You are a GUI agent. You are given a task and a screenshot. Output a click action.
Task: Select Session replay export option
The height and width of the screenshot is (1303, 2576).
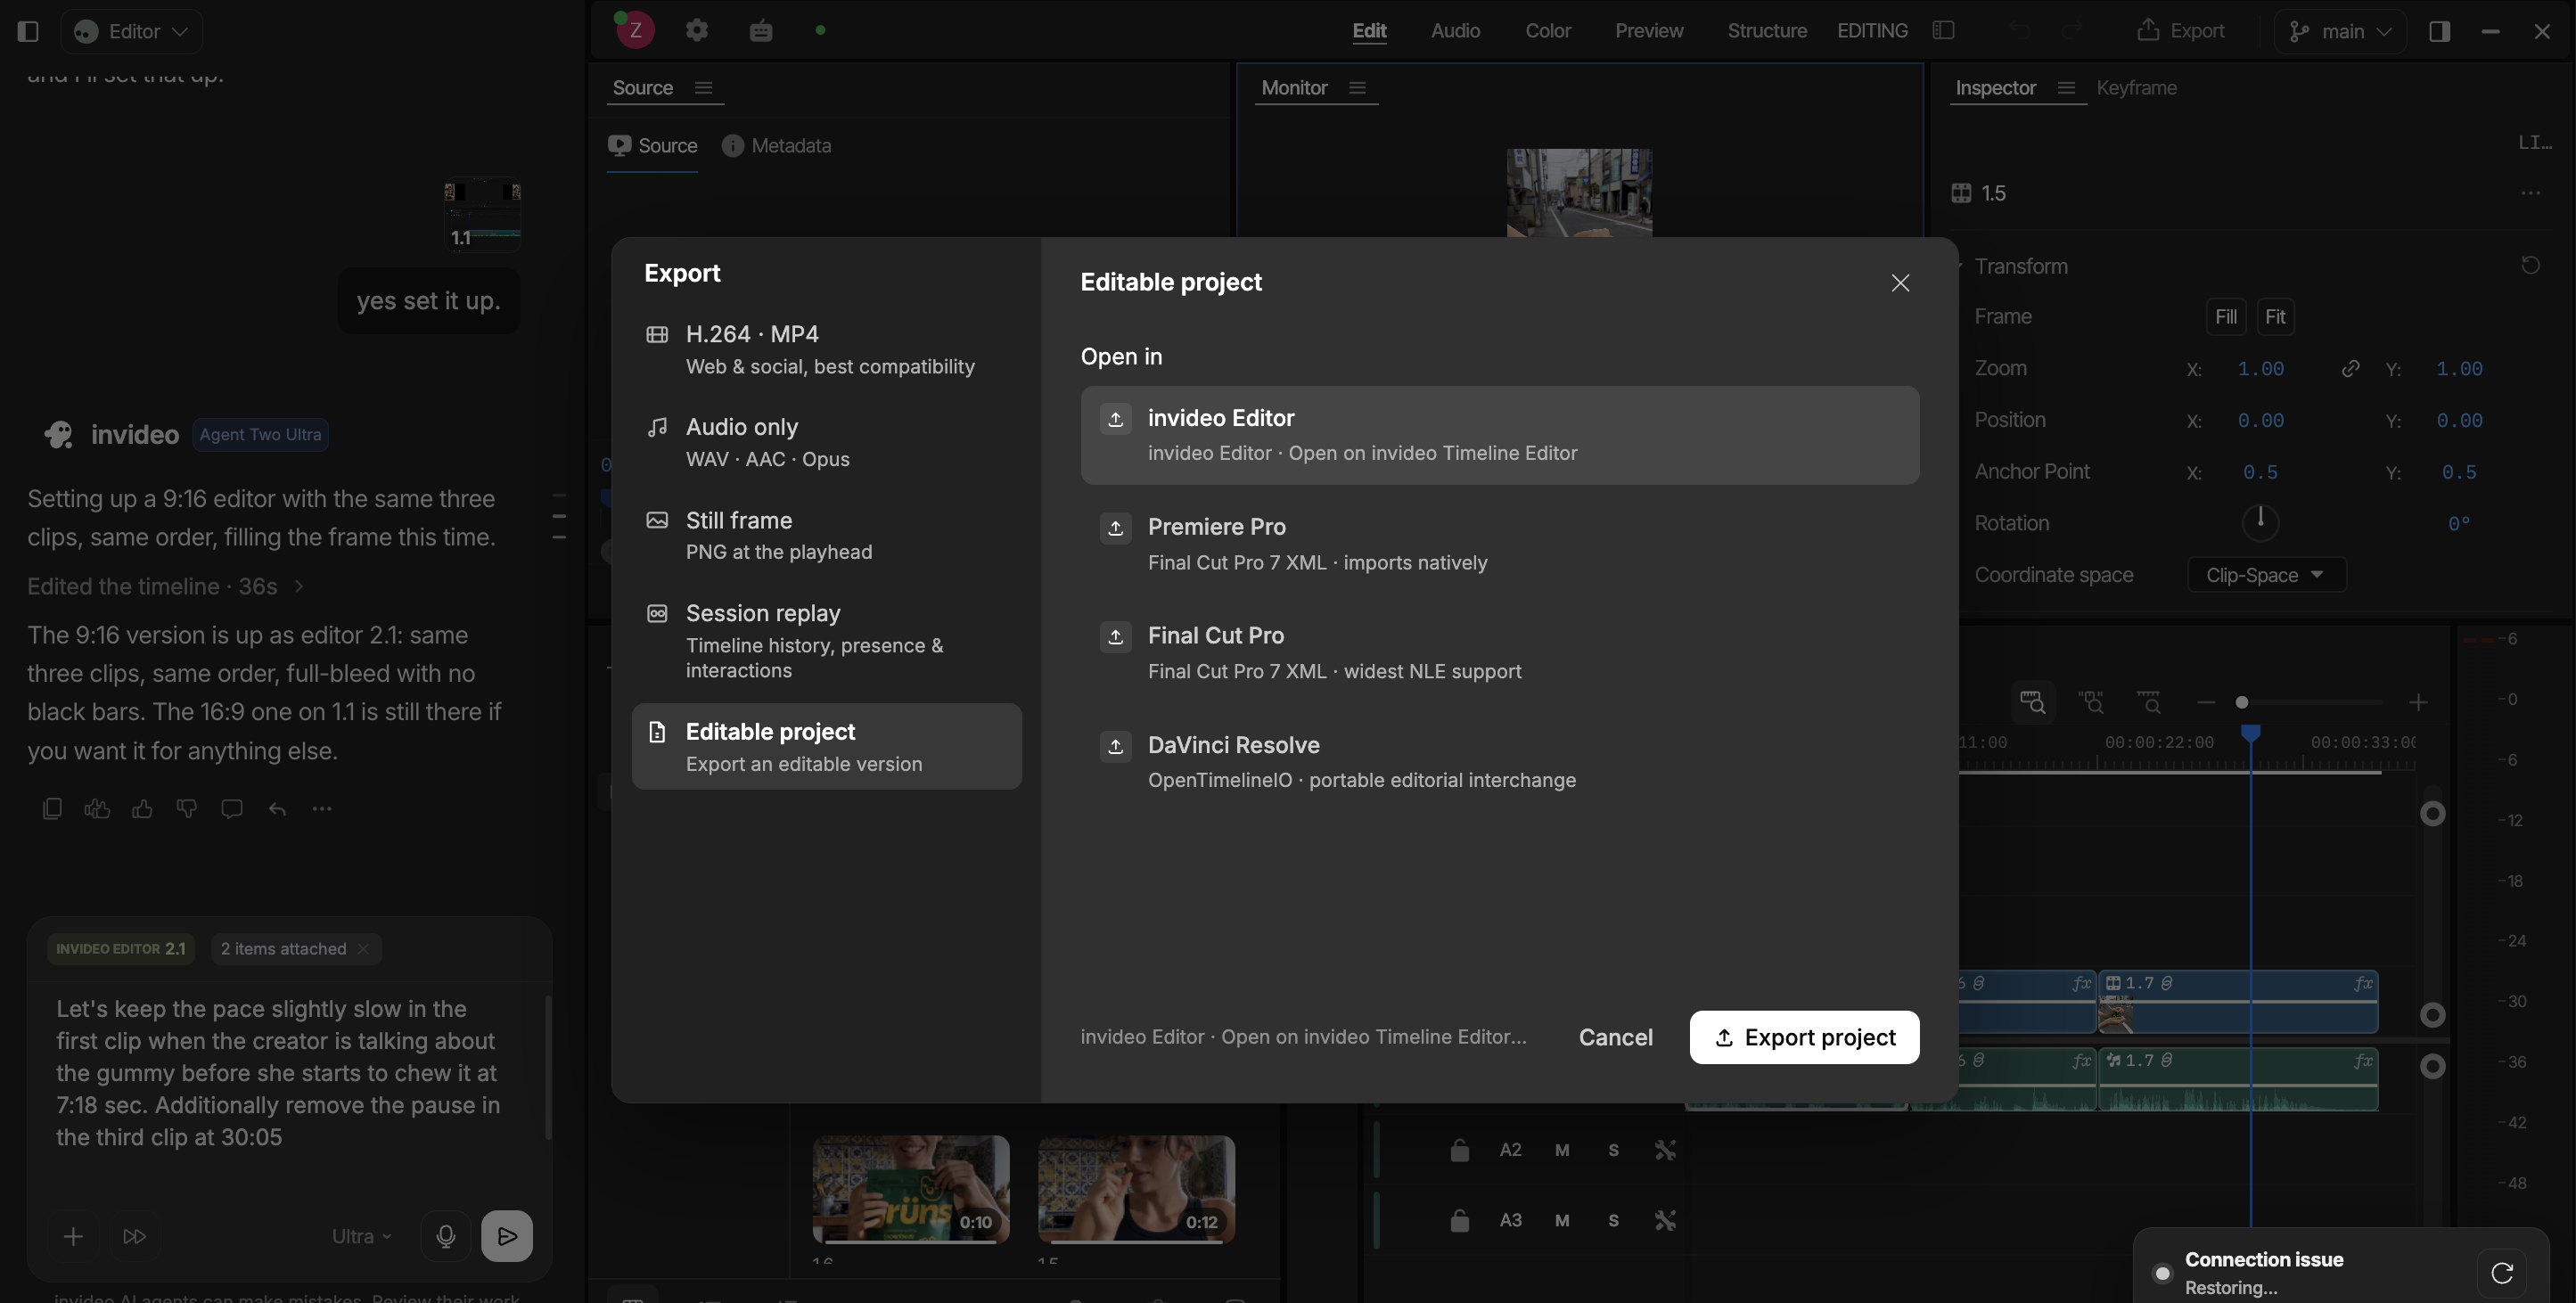827,641
